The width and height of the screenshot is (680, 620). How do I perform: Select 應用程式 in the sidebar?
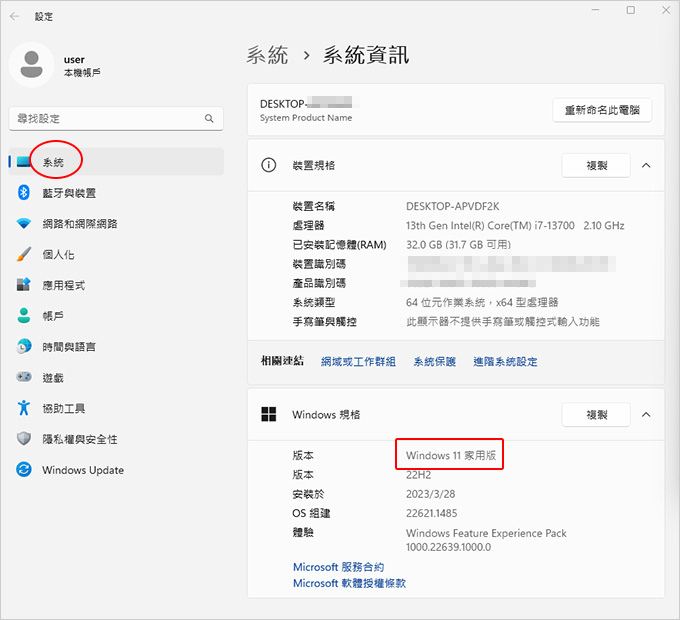point(116,285)
